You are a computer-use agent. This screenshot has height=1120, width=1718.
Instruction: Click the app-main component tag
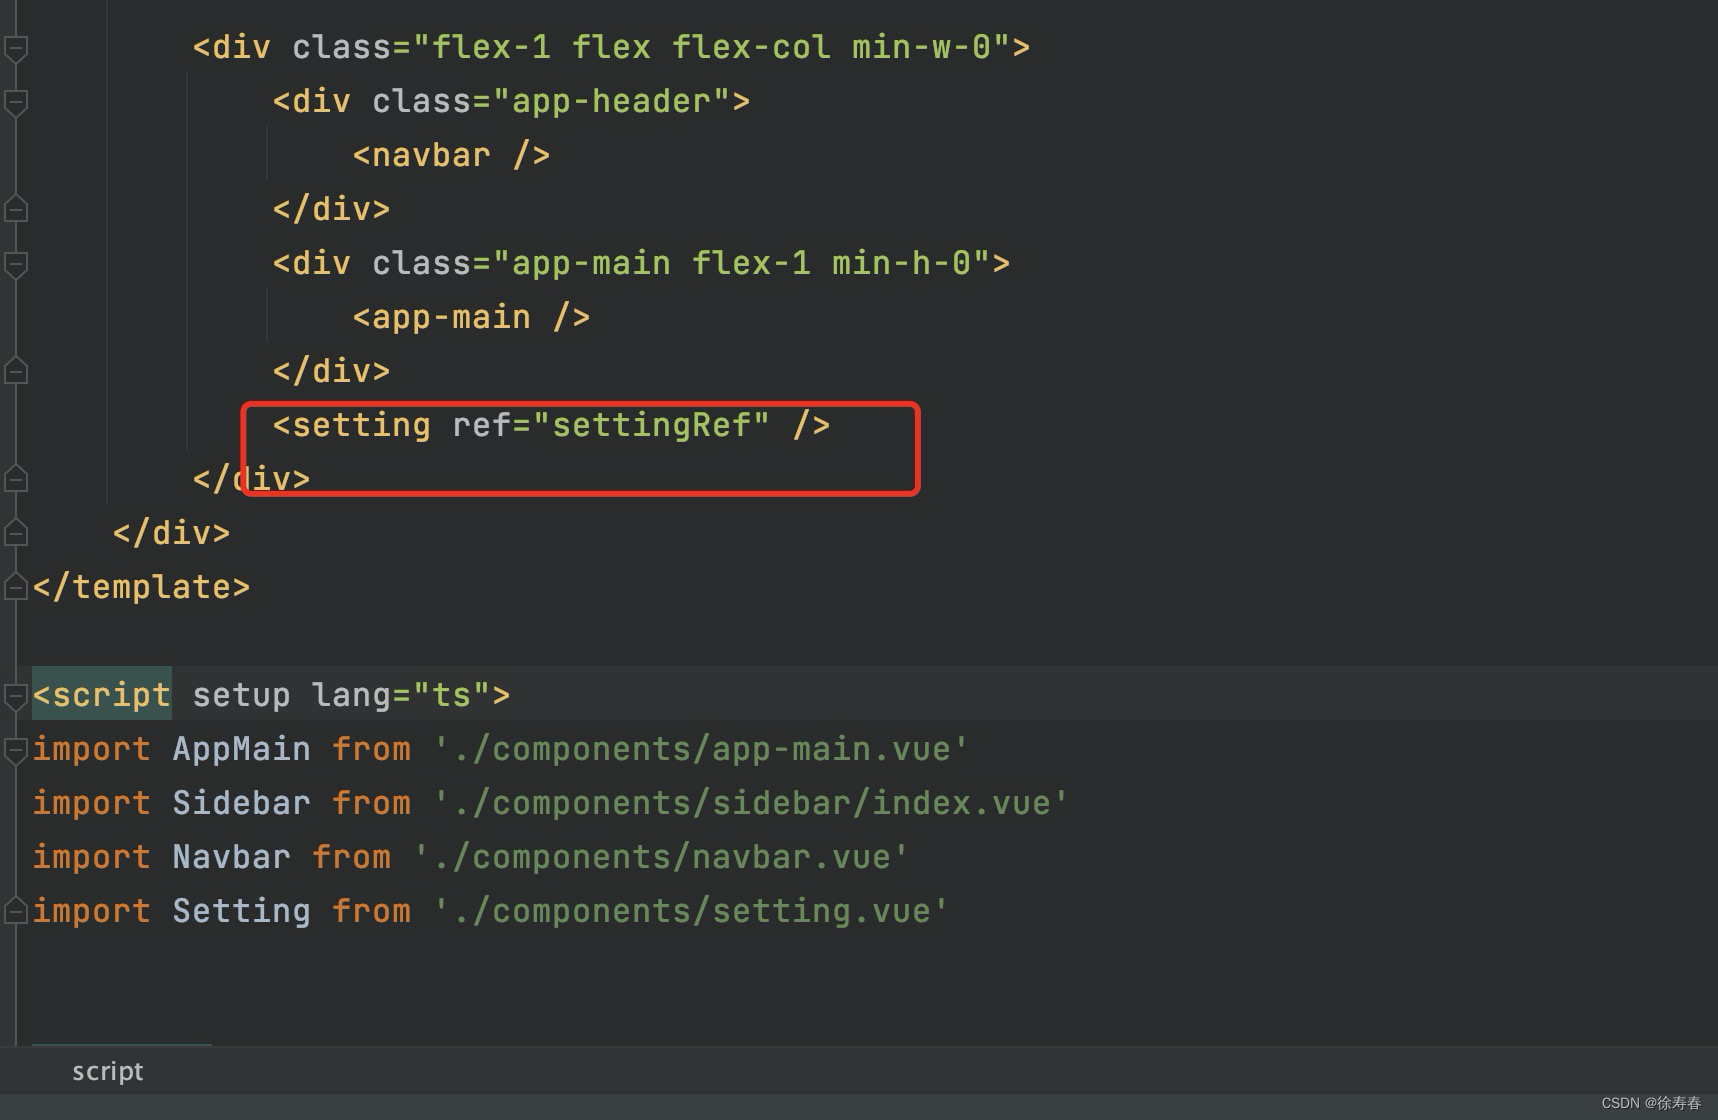point(471,318)
